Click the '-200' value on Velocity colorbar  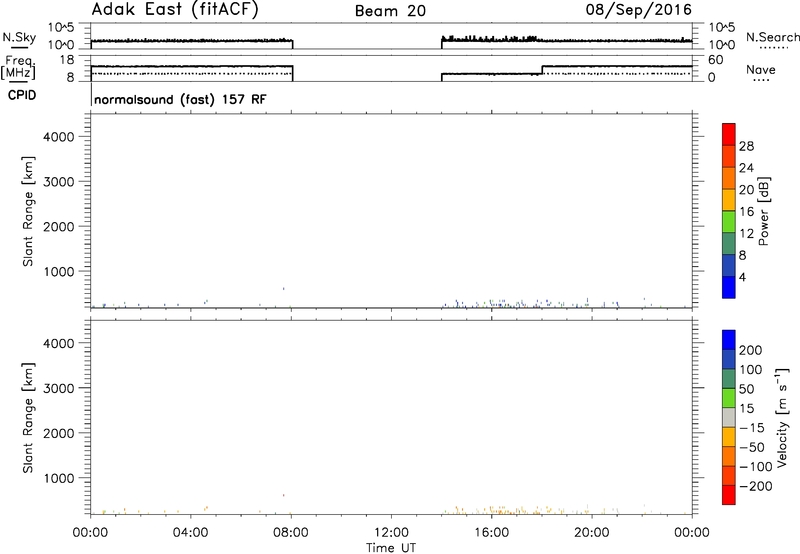tap(756, 486)
